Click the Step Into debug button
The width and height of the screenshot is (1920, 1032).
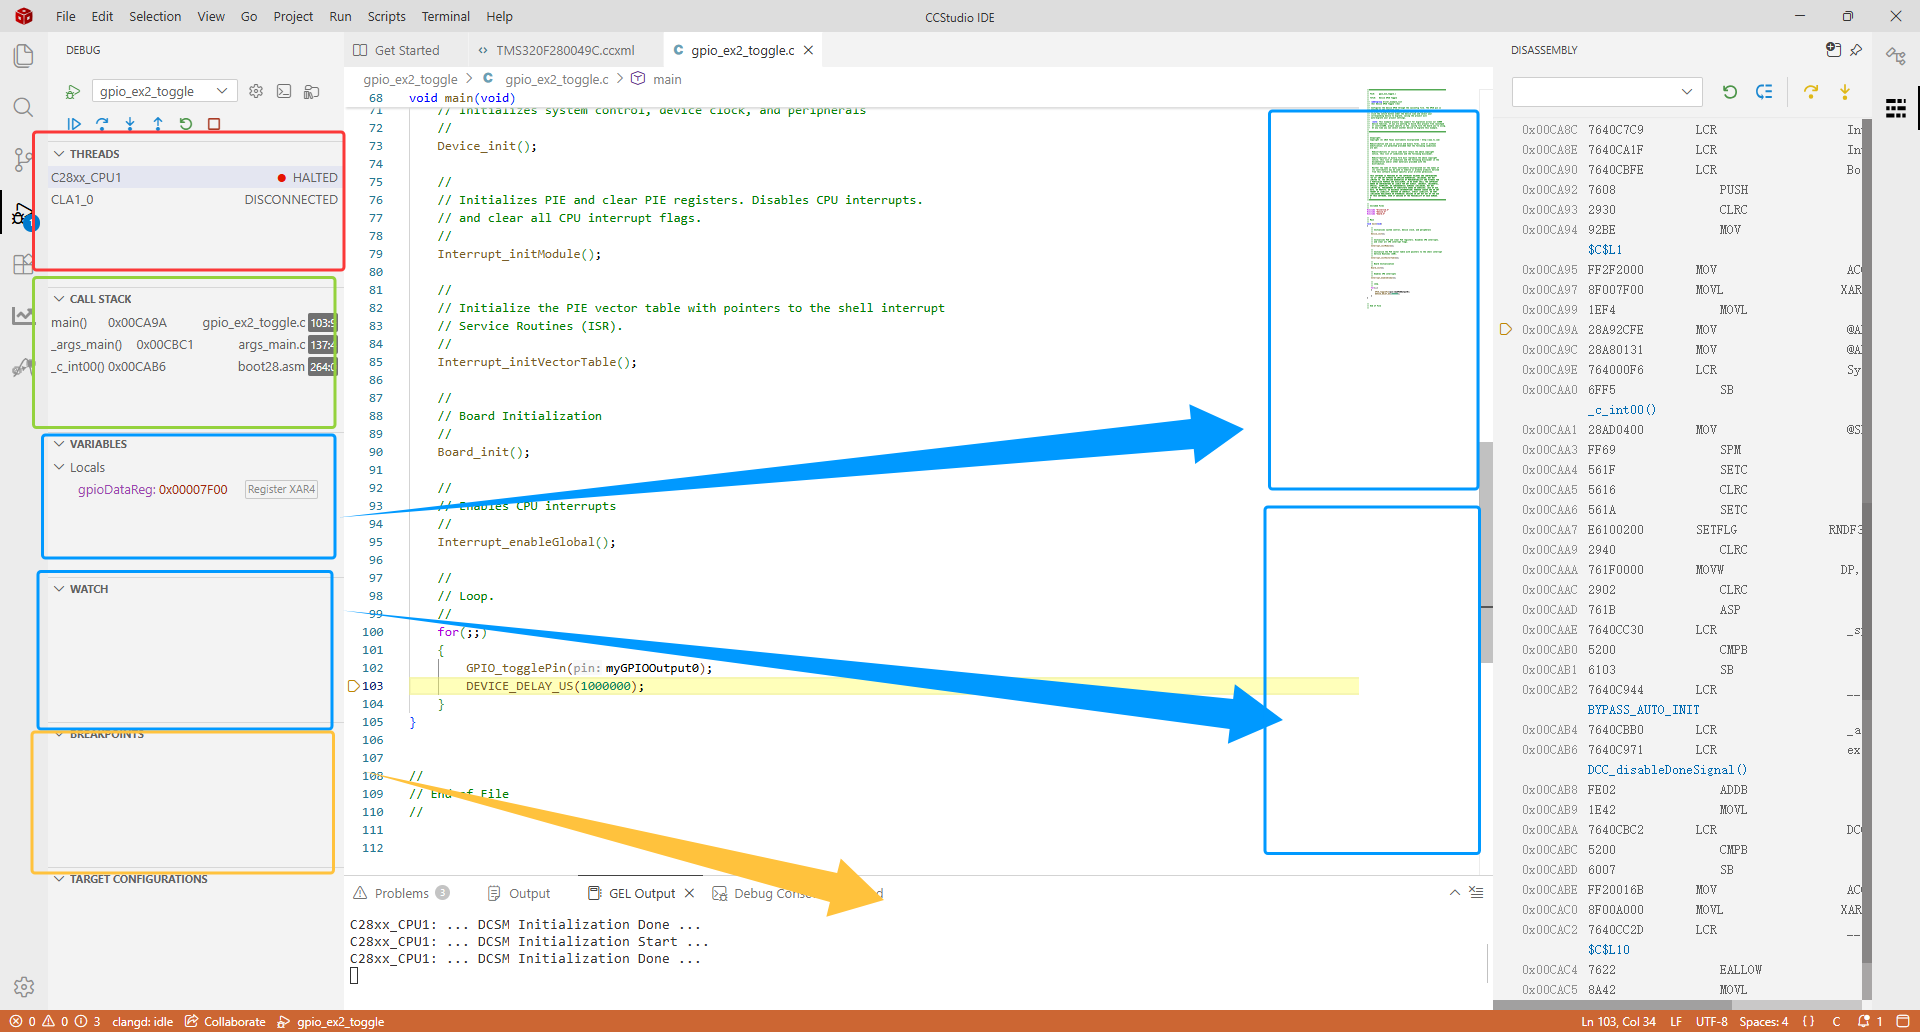(130, 124)
